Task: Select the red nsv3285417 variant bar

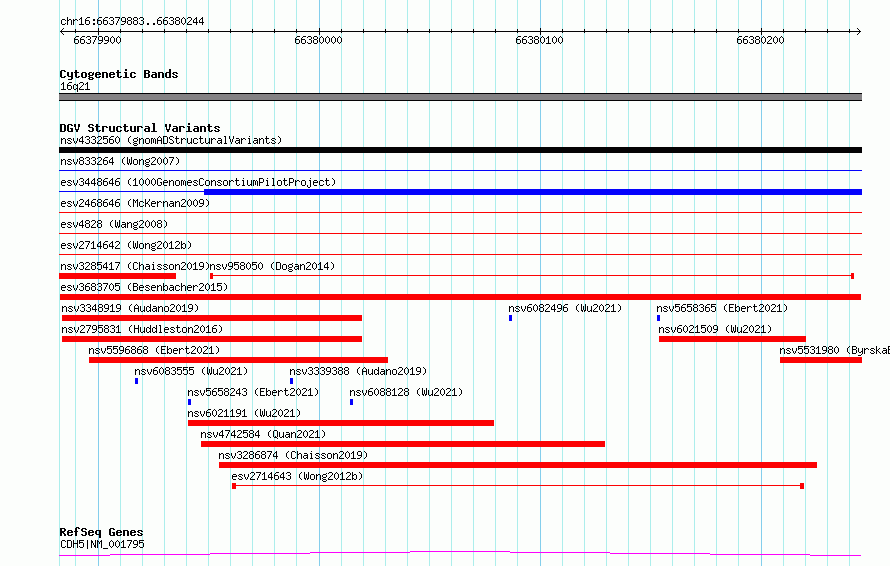Action: pos(117,276)
